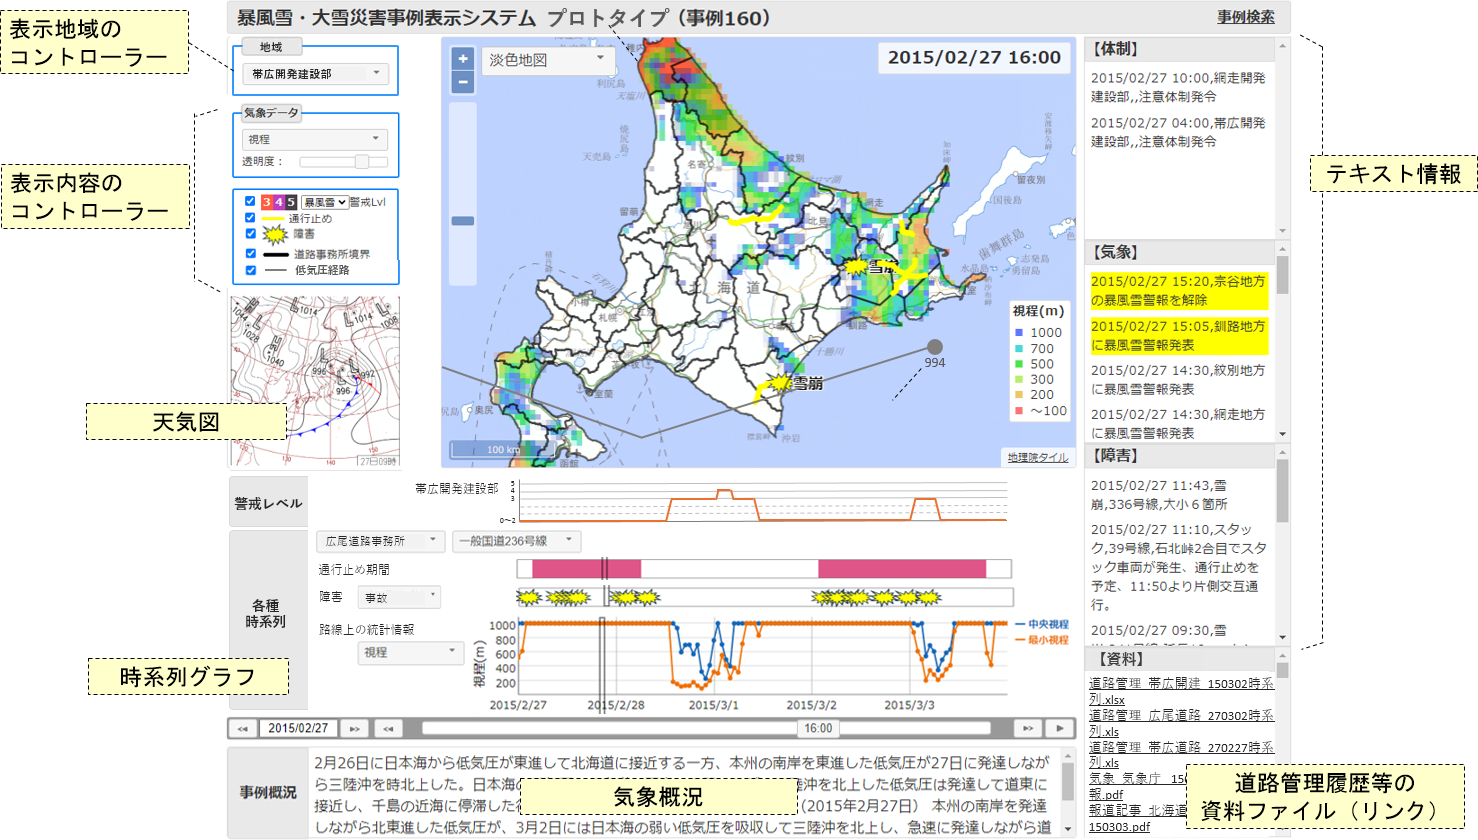Click the second pink 通行止め期間 bar

click(902, 569)
